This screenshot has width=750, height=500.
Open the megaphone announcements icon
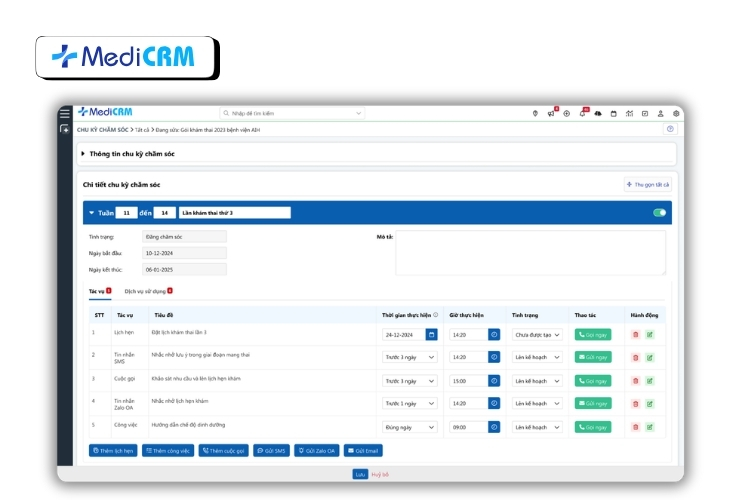pyautogui.click(x=551, y=113)
